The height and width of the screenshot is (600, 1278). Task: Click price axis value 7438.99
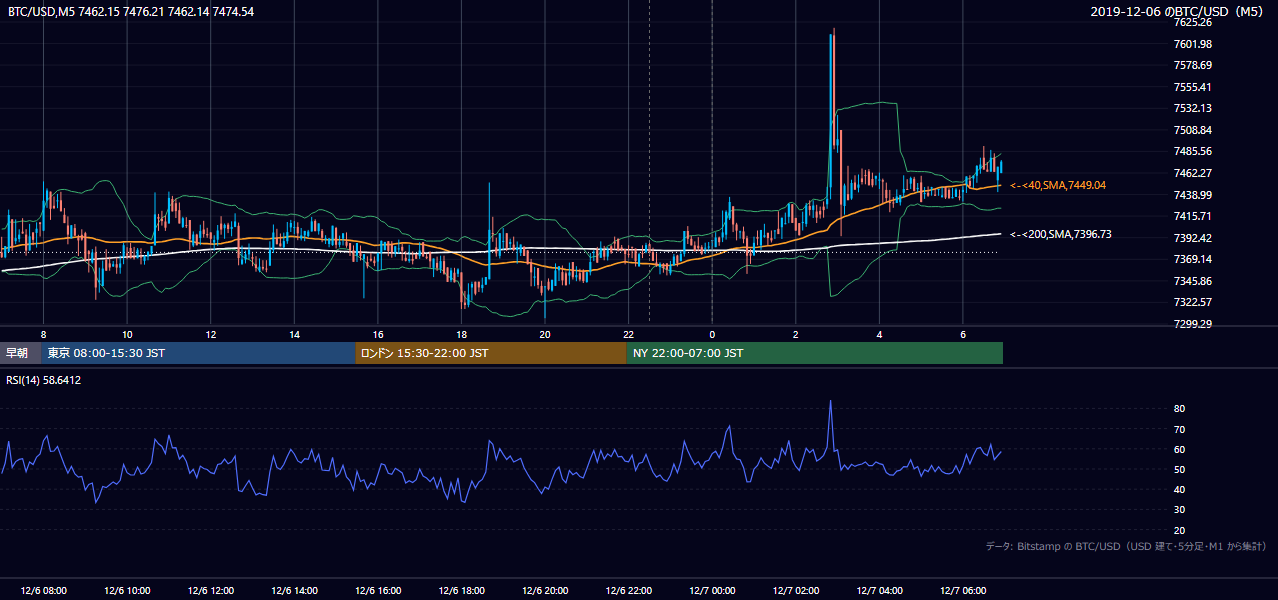1193,195
